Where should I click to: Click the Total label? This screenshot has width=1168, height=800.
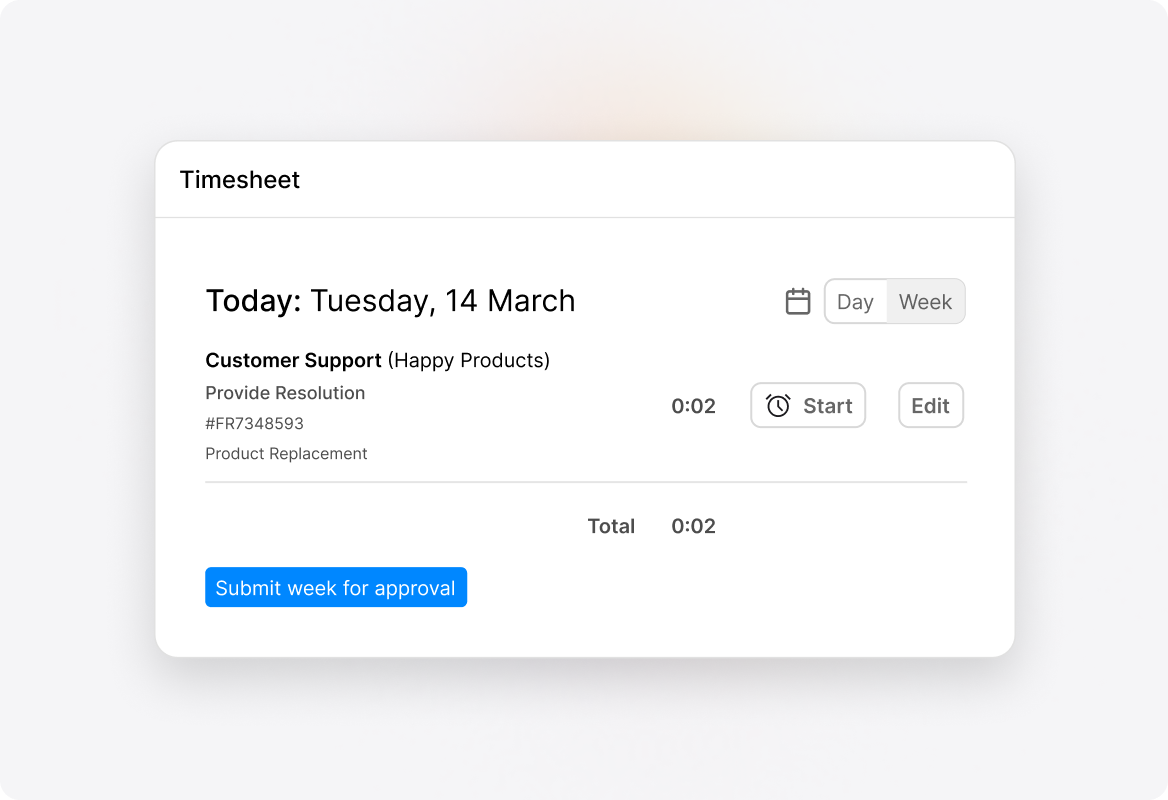coord(611,526)
